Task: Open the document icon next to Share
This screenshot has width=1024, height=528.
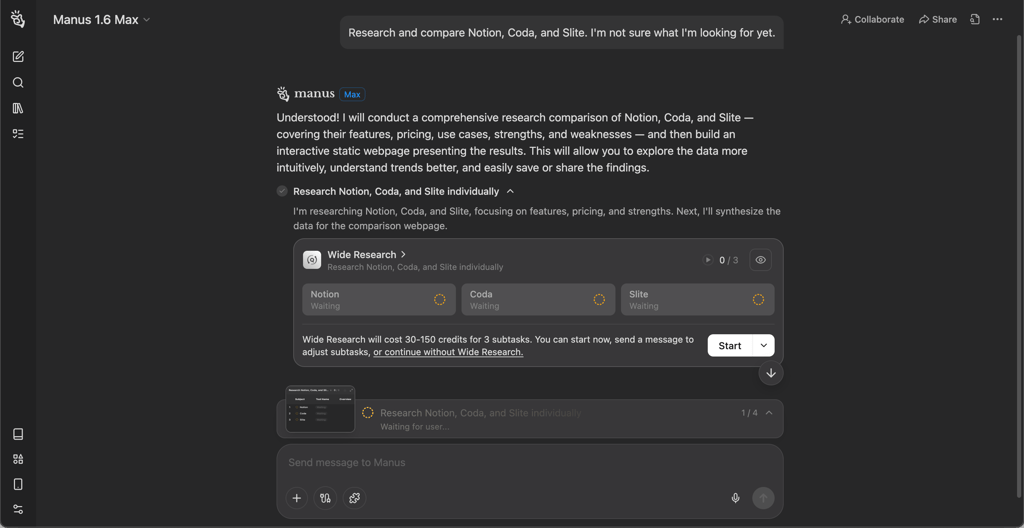Action: pos(975,20)
